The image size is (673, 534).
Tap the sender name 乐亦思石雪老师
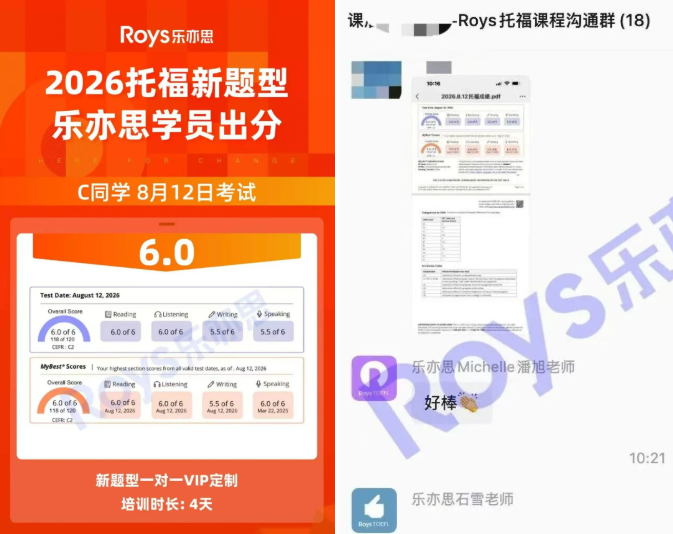(463, 499)
